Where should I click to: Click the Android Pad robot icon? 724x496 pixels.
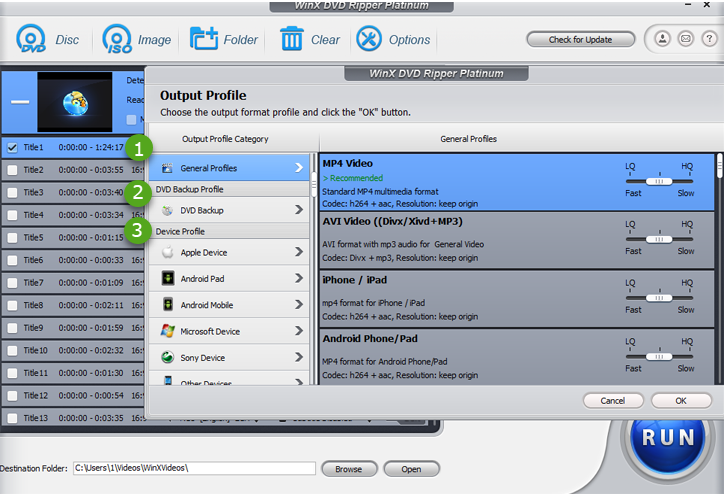[168, 278]
